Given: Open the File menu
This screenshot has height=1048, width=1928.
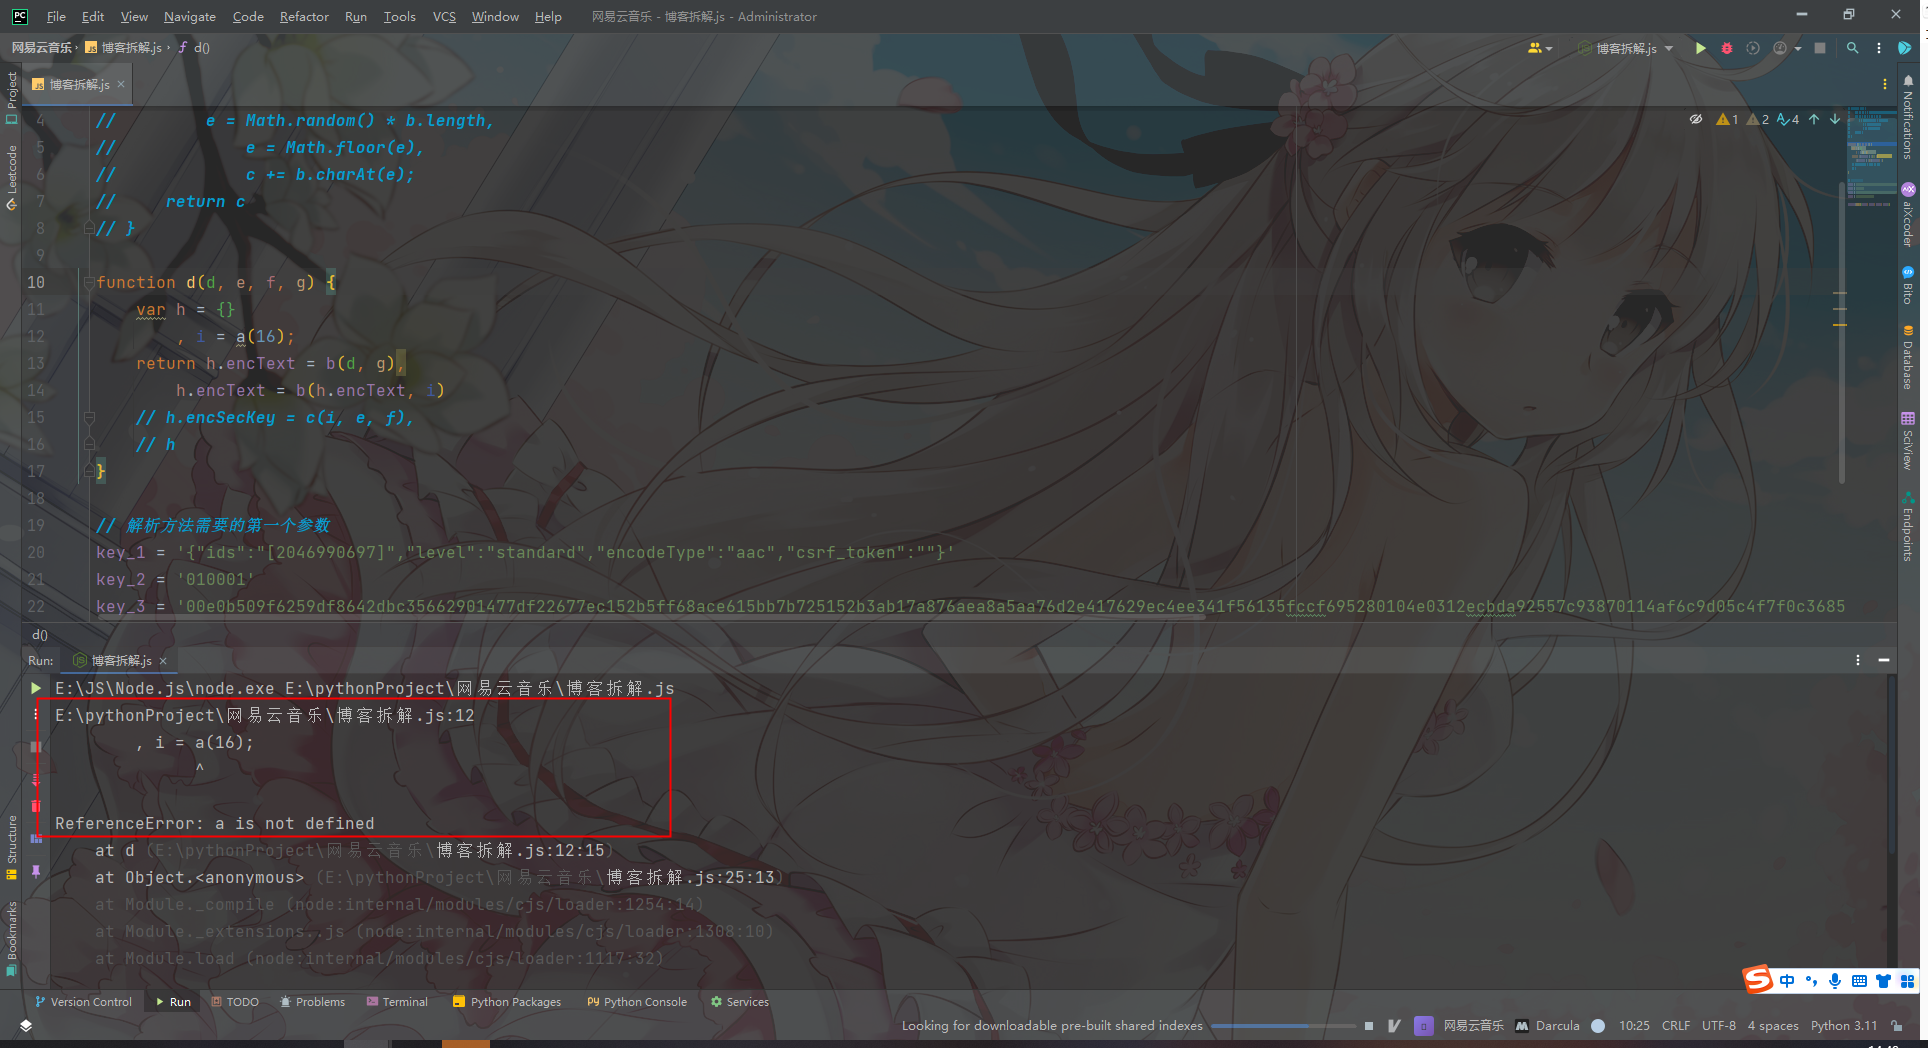Looking at the screenshot, I should (56, 16).
